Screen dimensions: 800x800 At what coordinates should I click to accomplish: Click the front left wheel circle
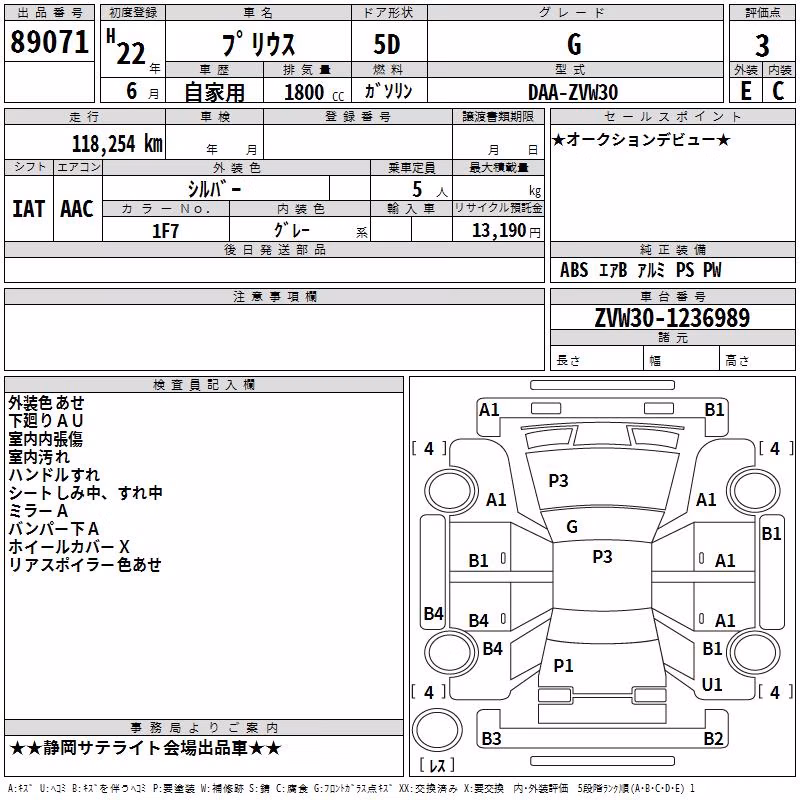click(450, 491)
